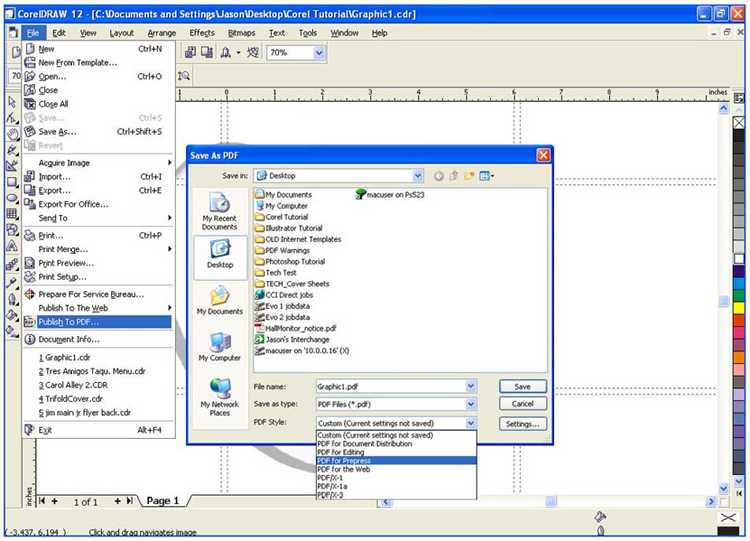The image size is (750, 541).
Task: Select the Photoshop Tutorial folder
Action: pos(290,262)
